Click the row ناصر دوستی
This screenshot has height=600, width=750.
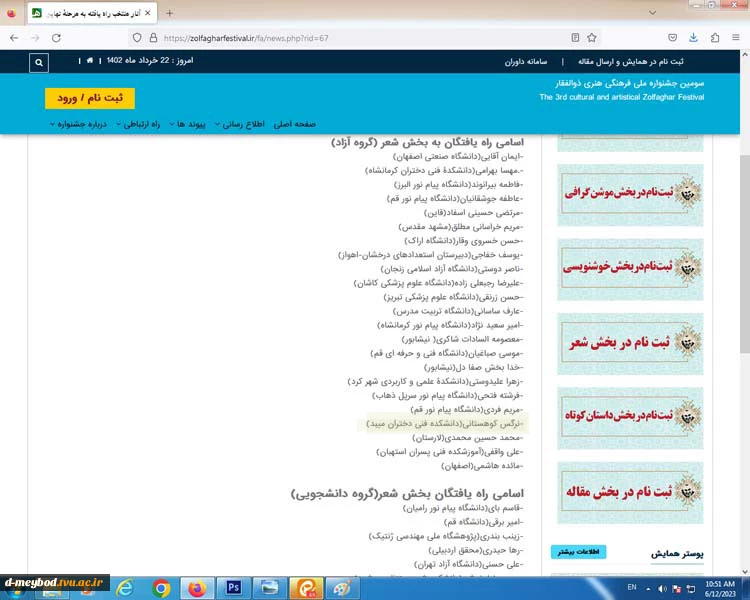(x=452, y=269)
